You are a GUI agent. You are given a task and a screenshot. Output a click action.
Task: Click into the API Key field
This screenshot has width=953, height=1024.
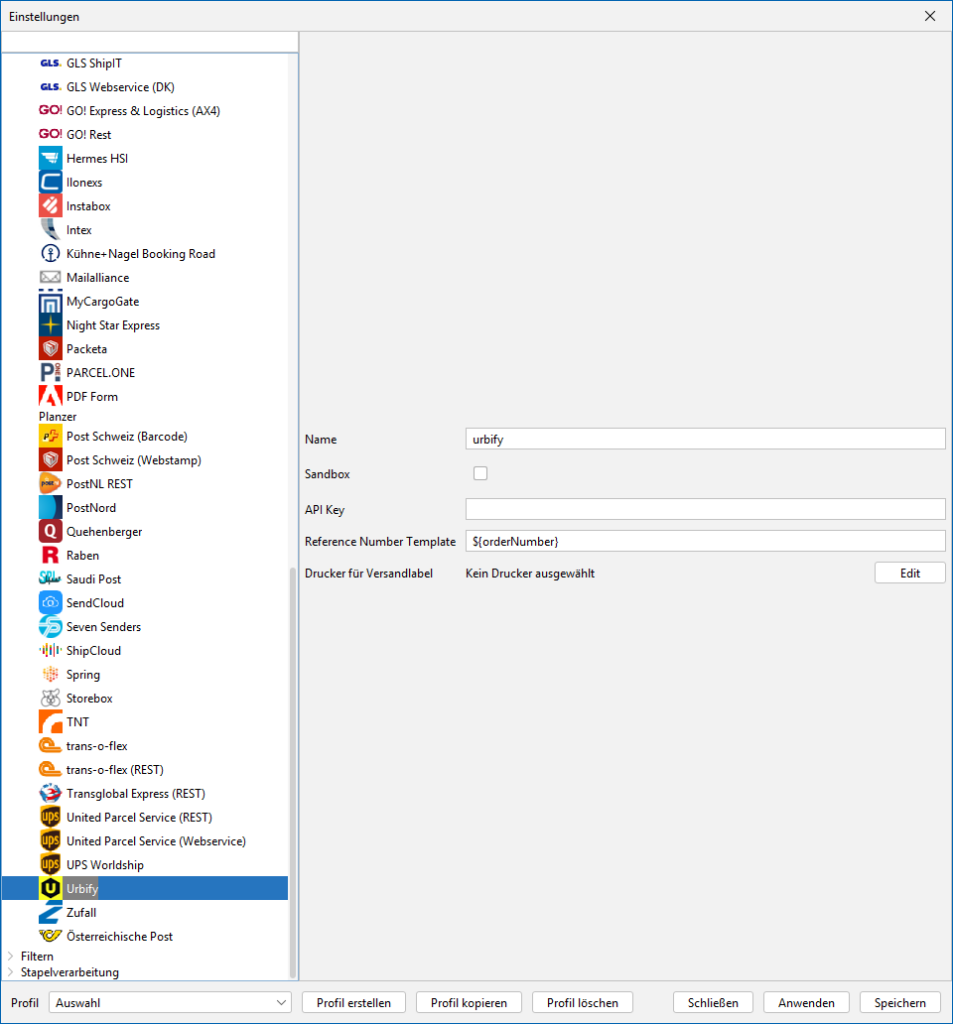[705, 509]
